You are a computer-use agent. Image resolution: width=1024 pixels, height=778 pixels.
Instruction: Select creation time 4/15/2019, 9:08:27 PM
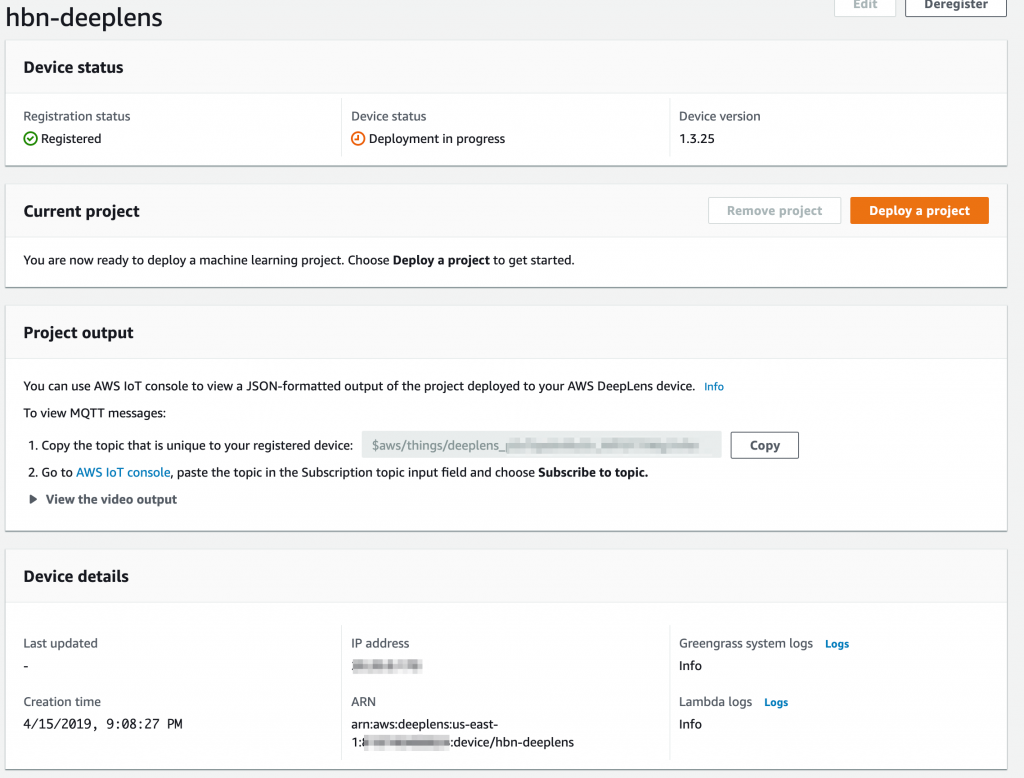click(103, 724)
